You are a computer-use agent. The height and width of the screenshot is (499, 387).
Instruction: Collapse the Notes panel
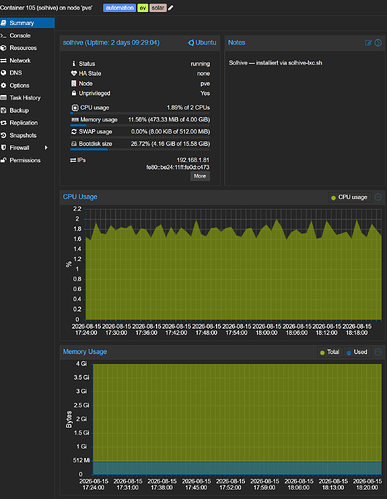pyautogui.click(x=378, y=43)
